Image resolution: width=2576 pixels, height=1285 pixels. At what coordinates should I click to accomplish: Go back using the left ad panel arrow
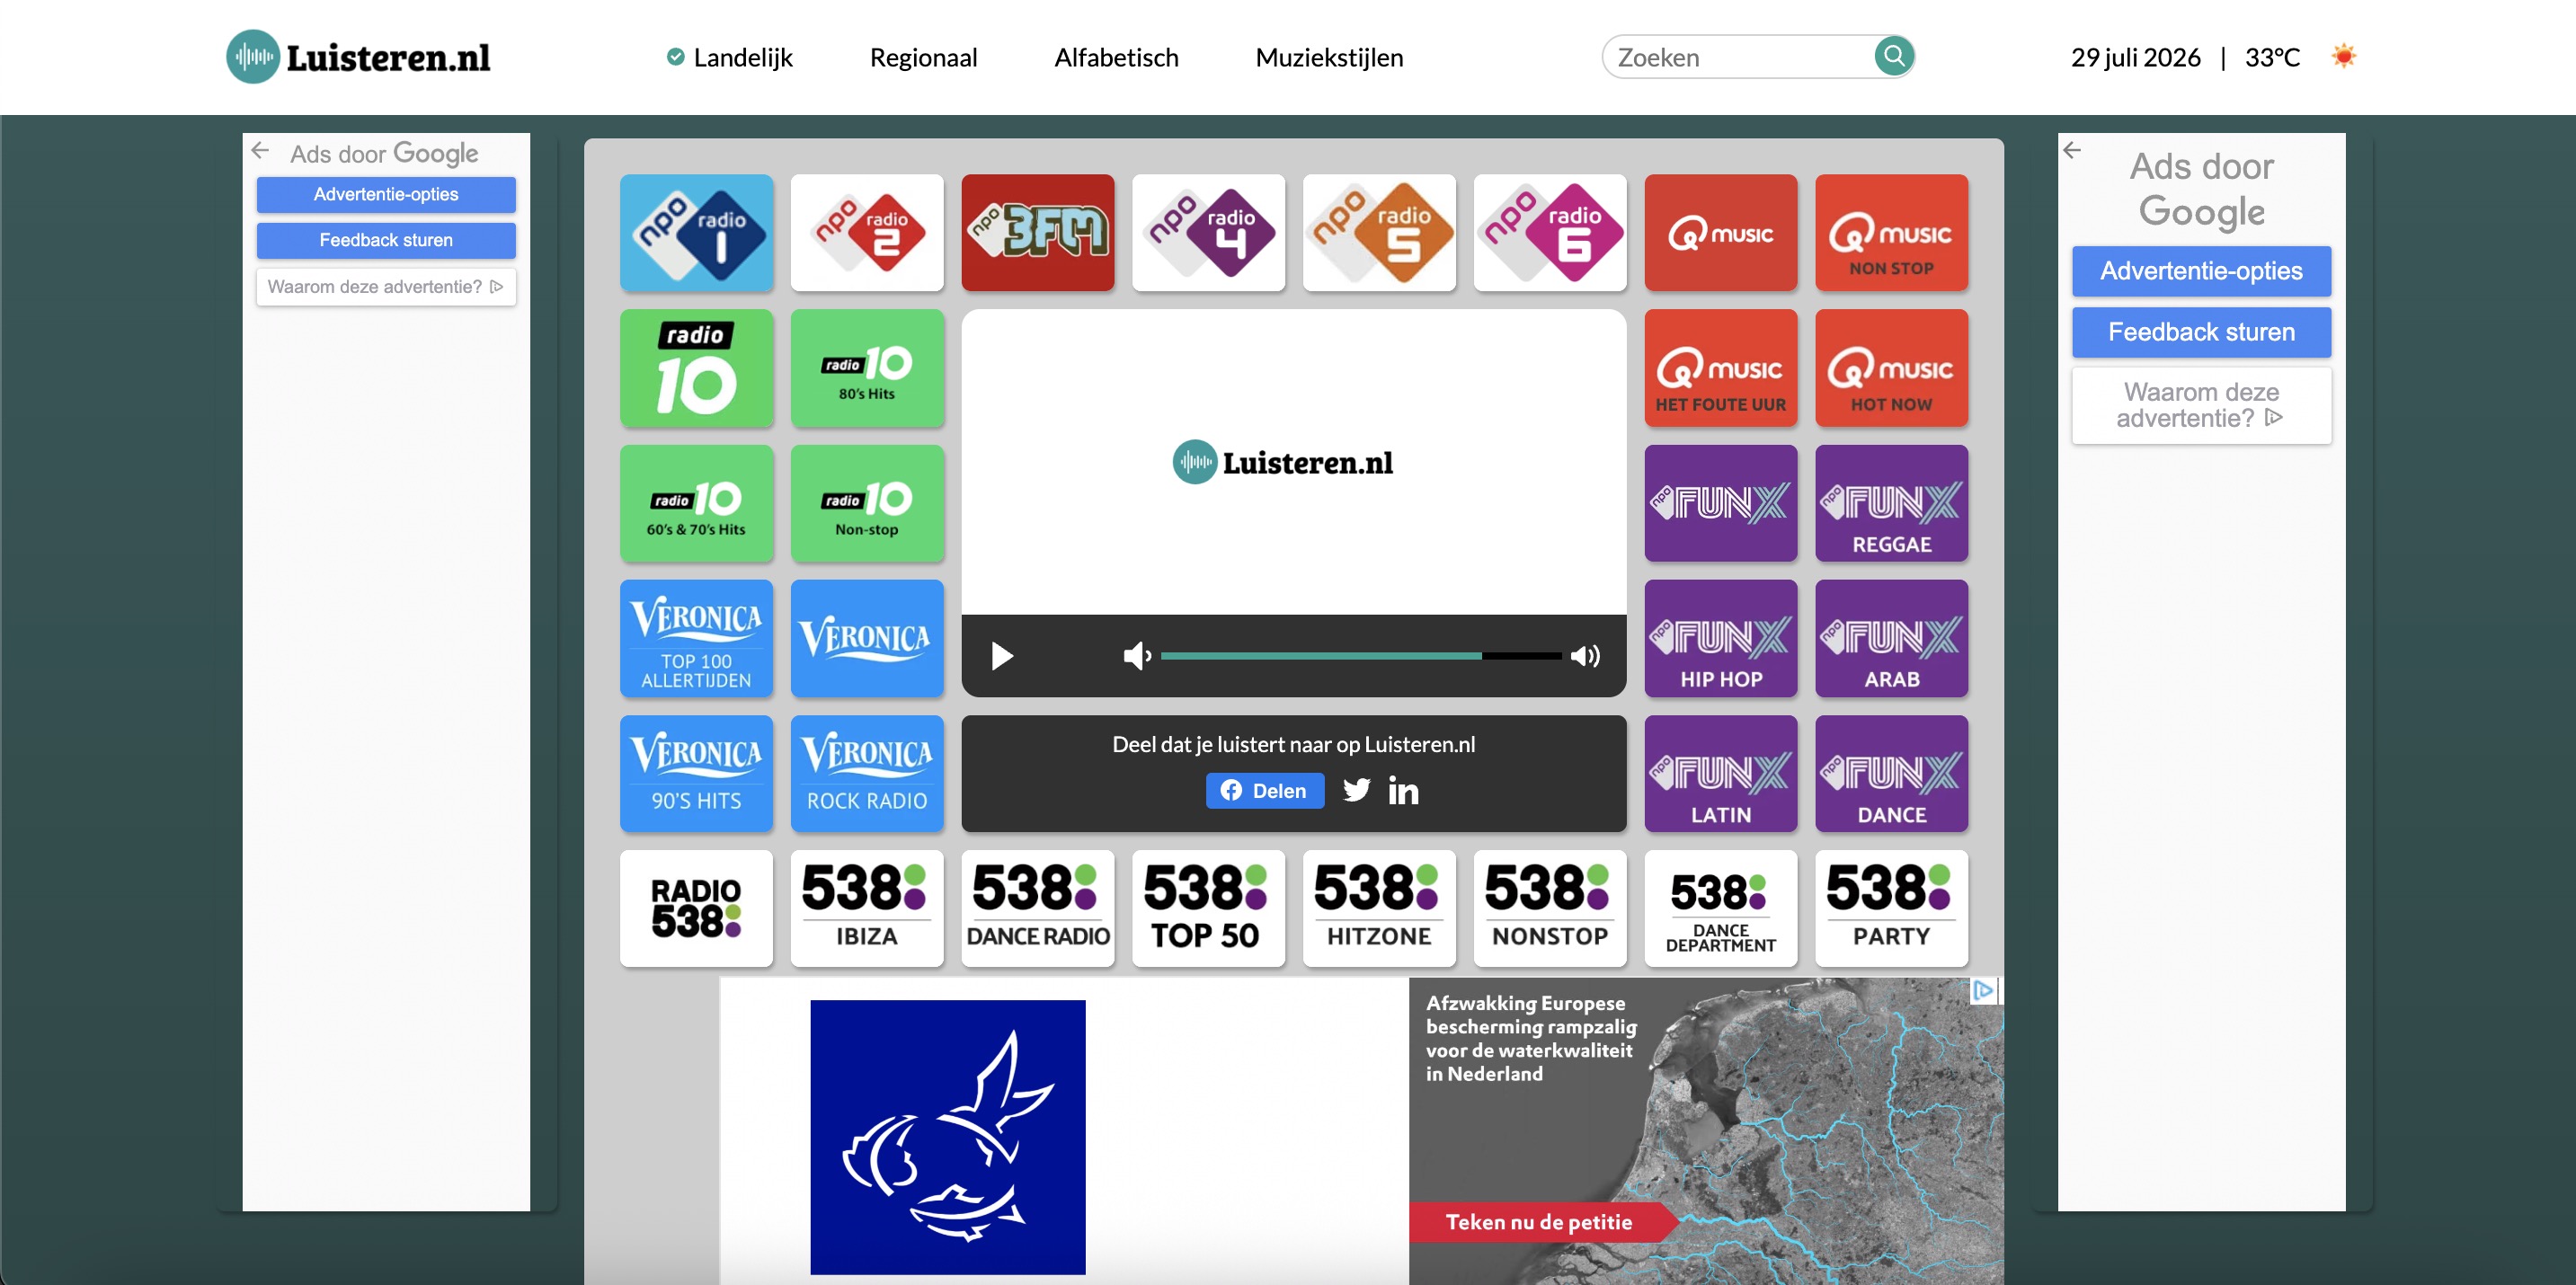click(261, 150)
